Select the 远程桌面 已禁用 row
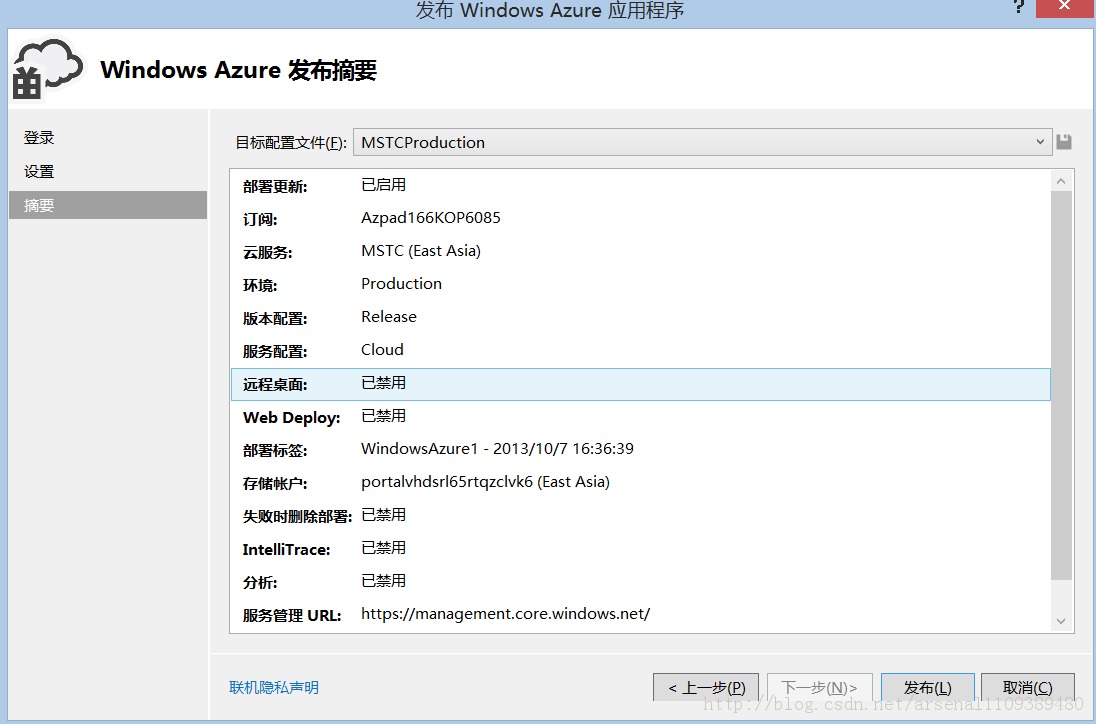This screenshot has height=724, width=1096. coord(640,384)
